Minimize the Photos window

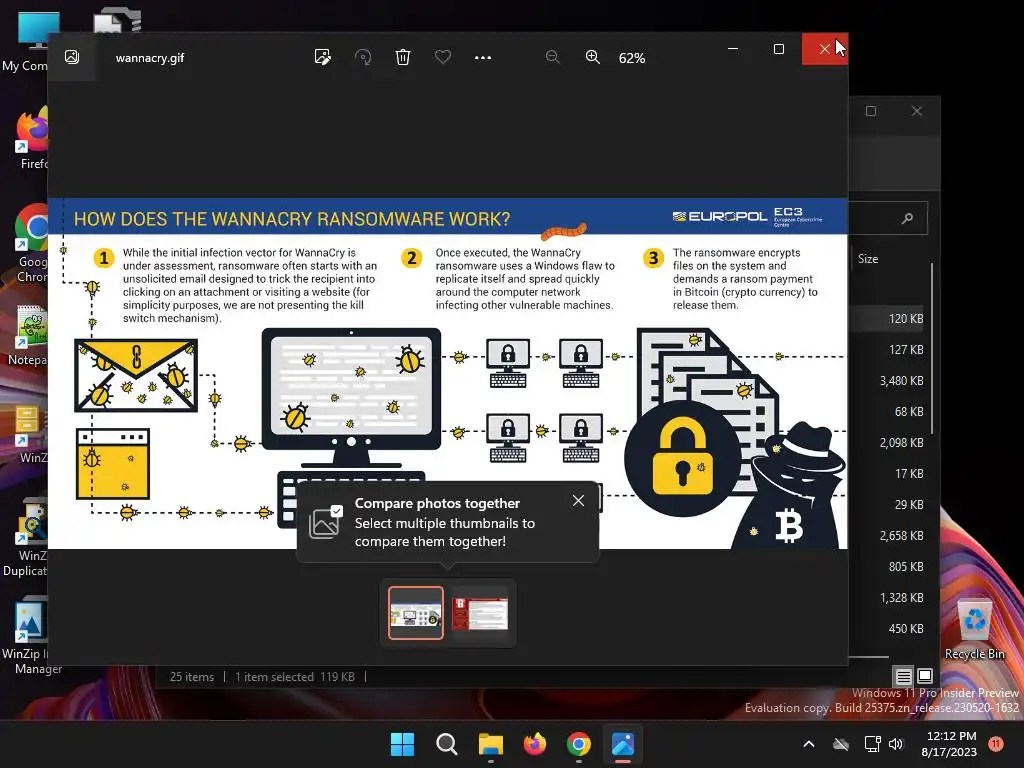733,49
